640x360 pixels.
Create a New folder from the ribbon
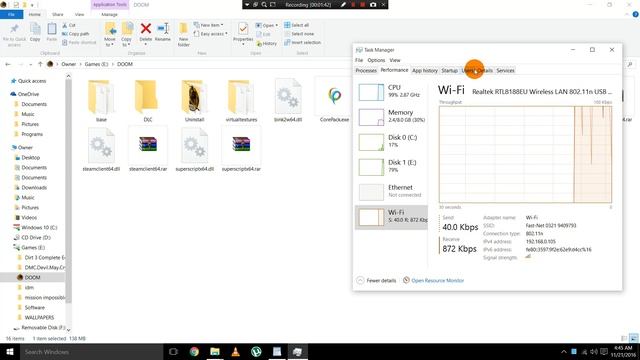click(x=184, y=34)
